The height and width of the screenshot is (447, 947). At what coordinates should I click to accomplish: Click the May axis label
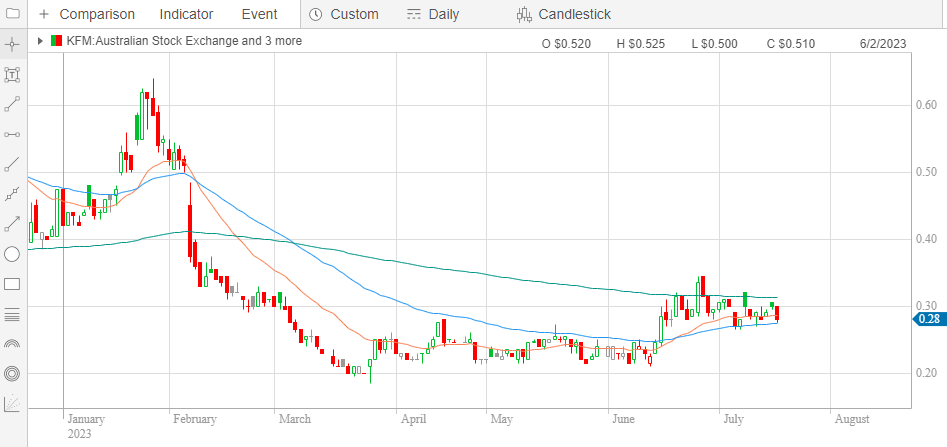pos(501,419)
